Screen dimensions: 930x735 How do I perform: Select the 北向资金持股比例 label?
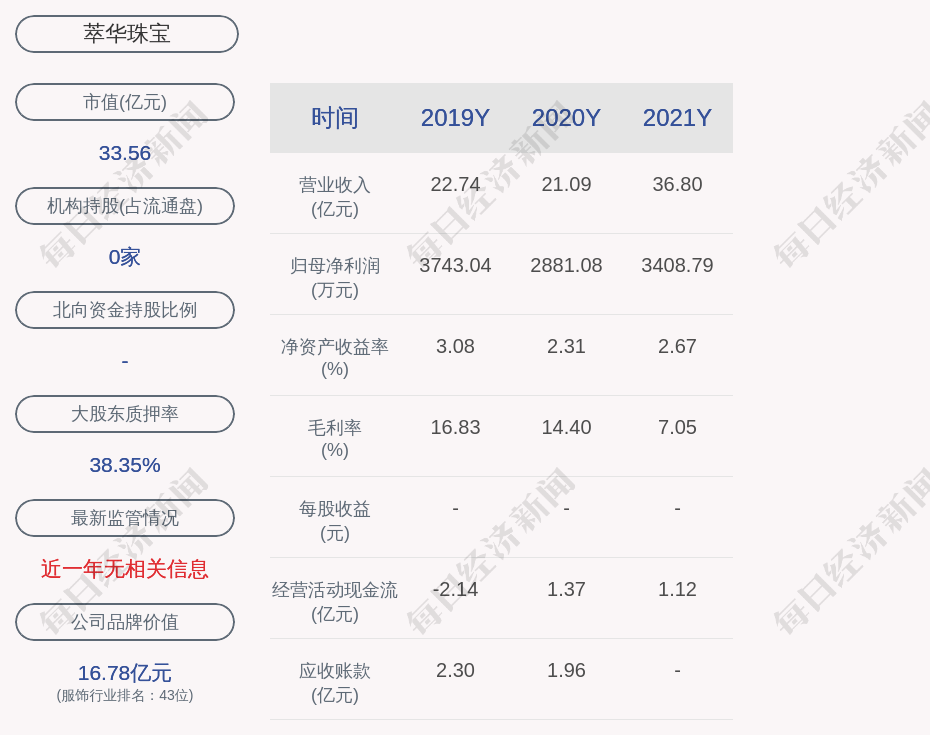click(x=125, y=310)
